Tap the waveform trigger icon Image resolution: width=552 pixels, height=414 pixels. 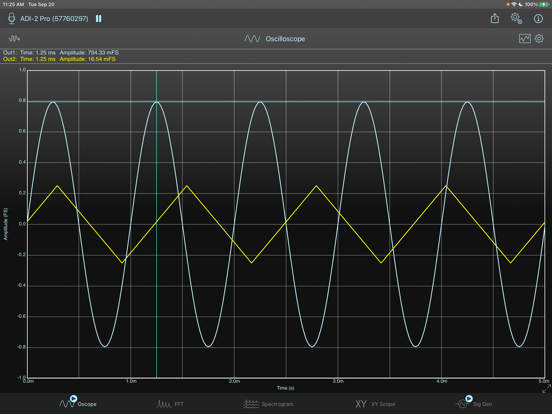pos(14,38)
